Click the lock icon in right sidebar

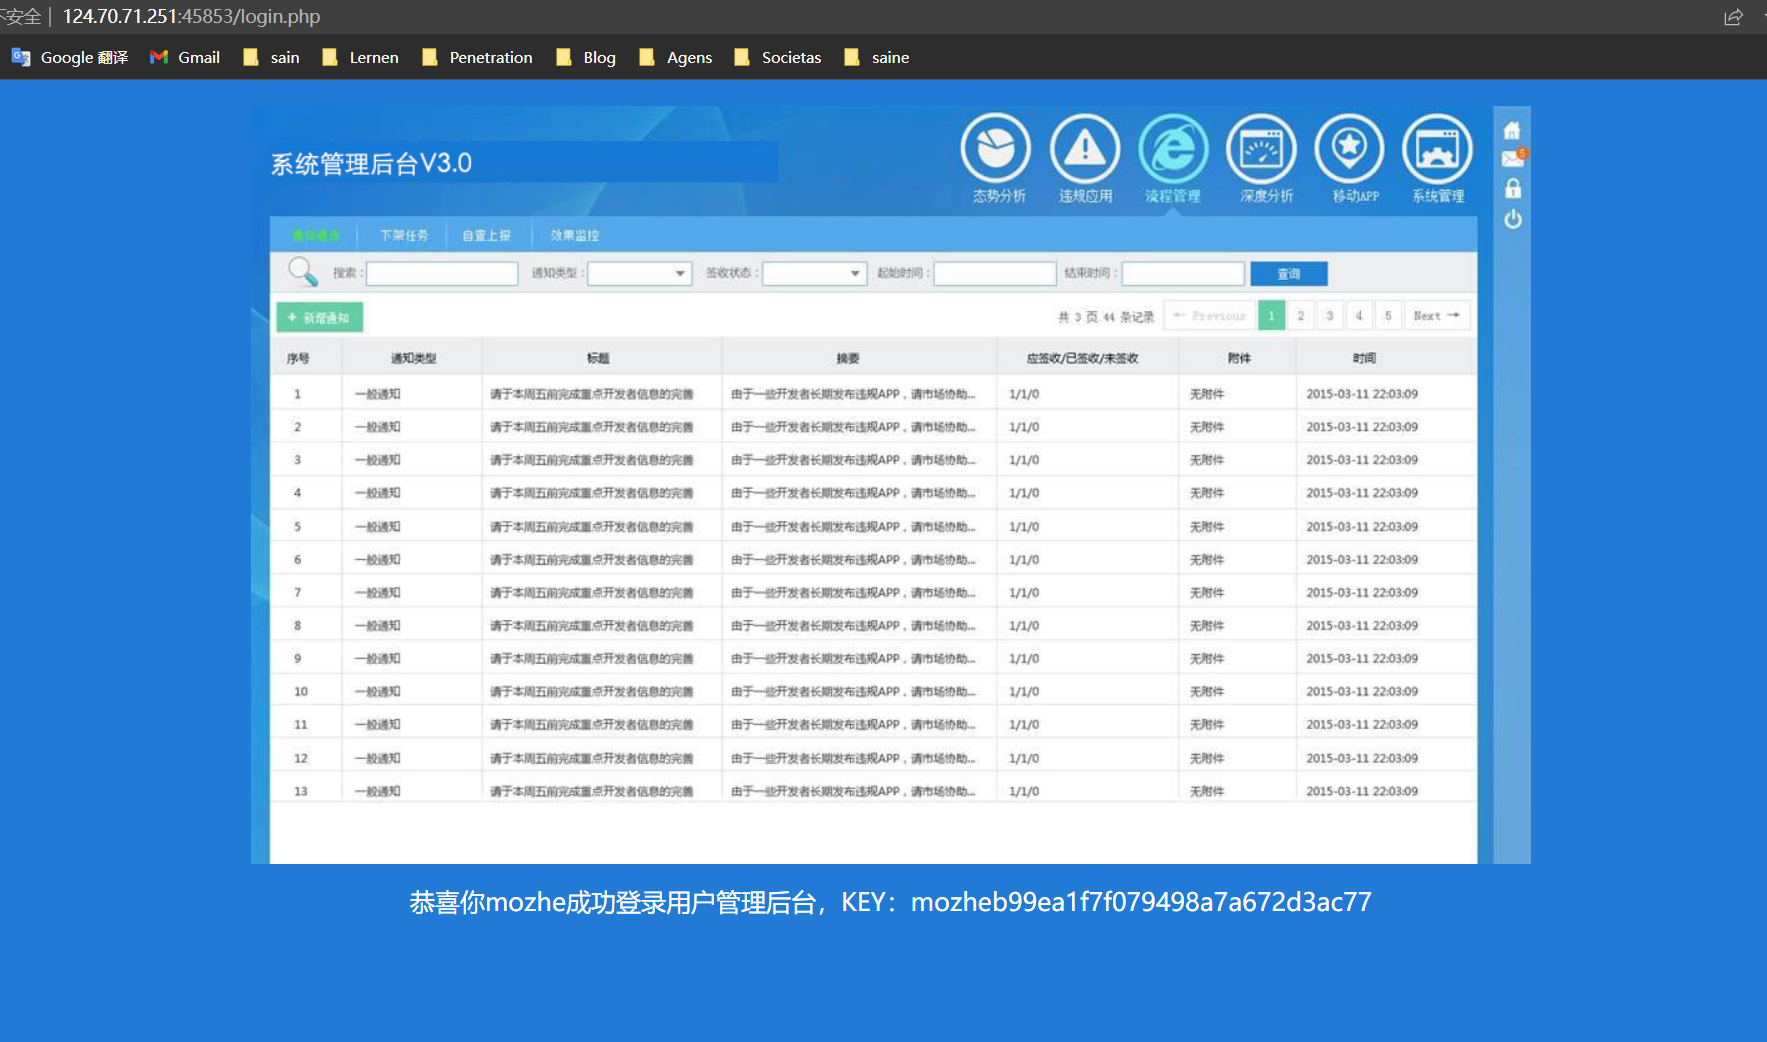pyautogui.click(x=1513, y=188)
